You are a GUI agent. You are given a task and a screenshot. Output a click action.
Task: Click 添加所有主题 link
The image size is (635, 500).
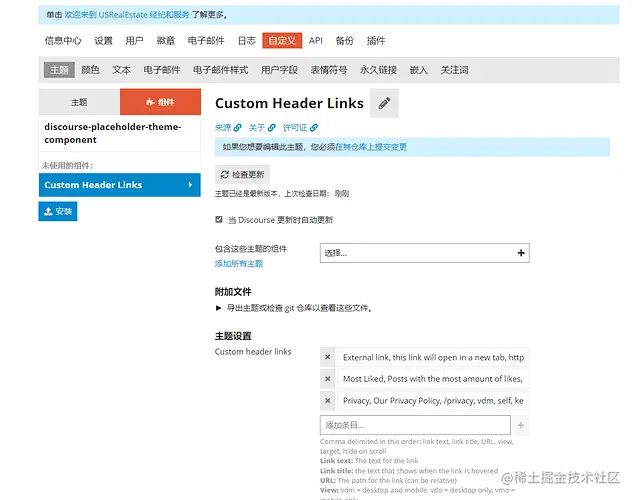pyautogui.click(x=239, y=264)
